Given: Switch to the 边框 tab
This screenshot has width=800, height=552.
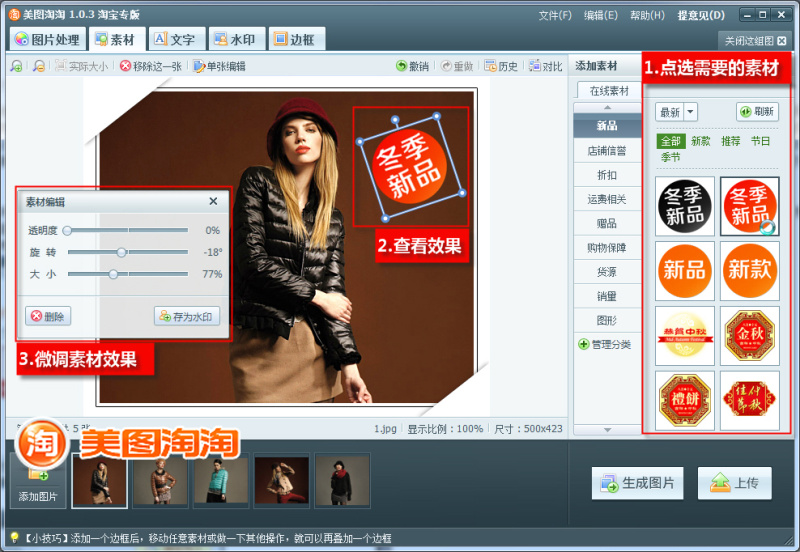Looking at the screenshot, I should pyautogui.click(x=295, y=39).
